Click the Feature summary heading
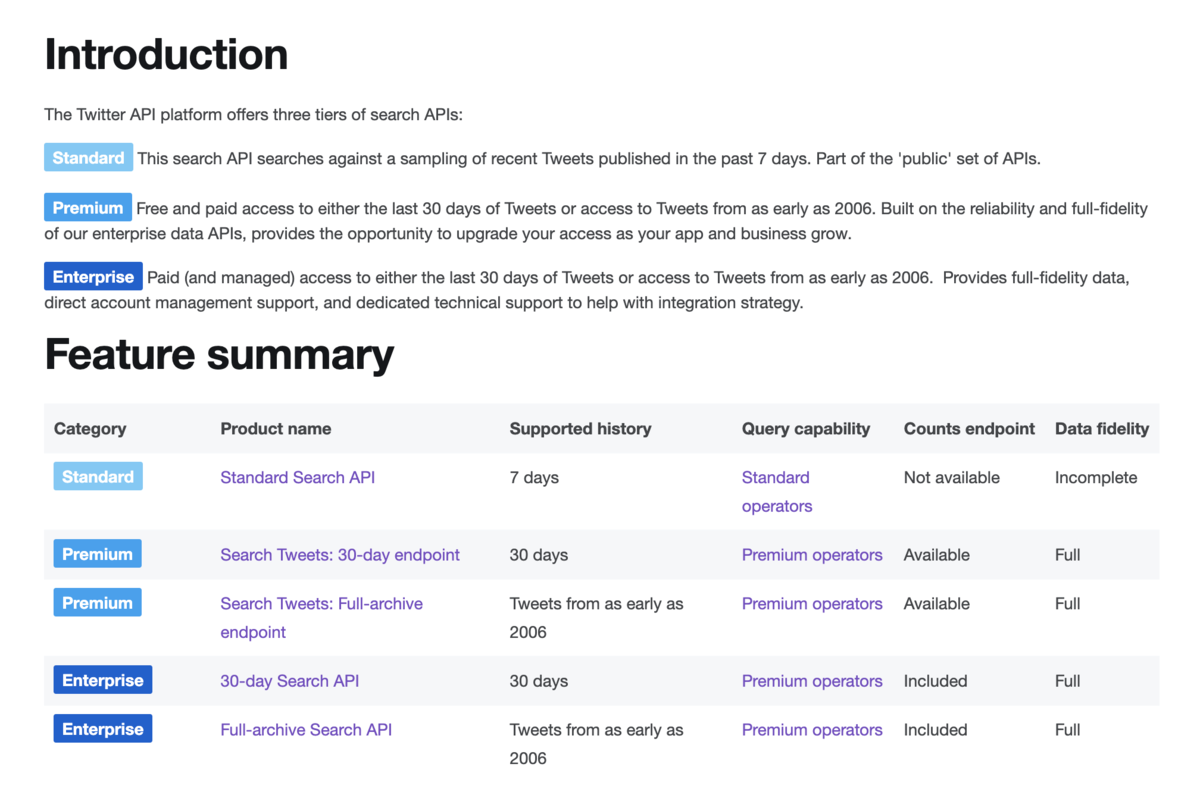 click(x=219, y=354)
